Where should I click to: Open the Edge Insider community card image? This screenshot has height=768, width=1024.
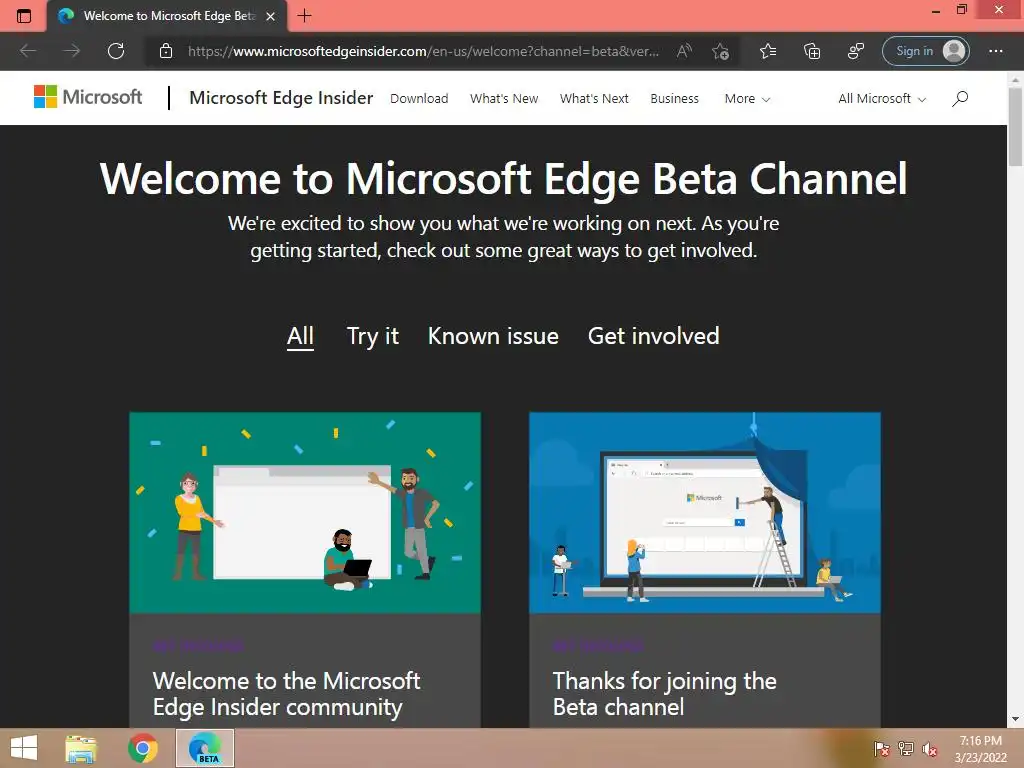(305, 513)
